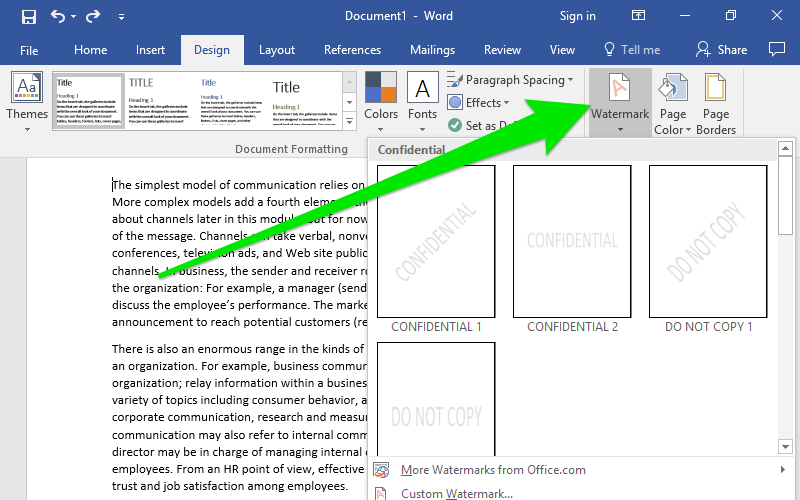Choose the DO NOT COPY 1 watermark
This screenshot has height=500, width=800.
tap(708, 241)
